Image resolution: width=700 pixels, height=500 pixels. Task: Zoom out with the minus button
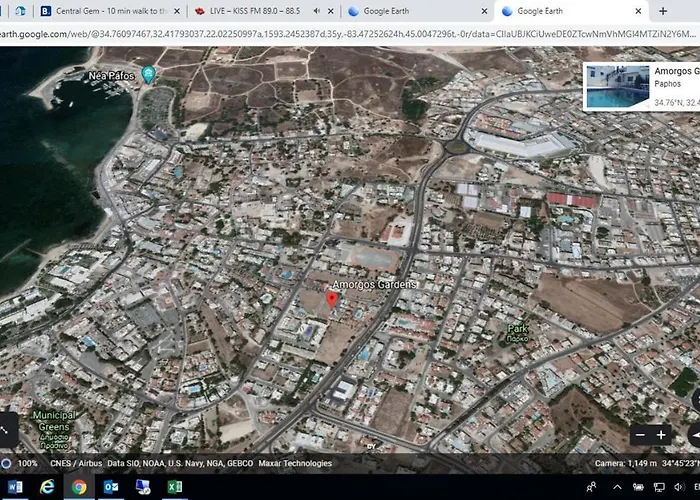[640, 435]
